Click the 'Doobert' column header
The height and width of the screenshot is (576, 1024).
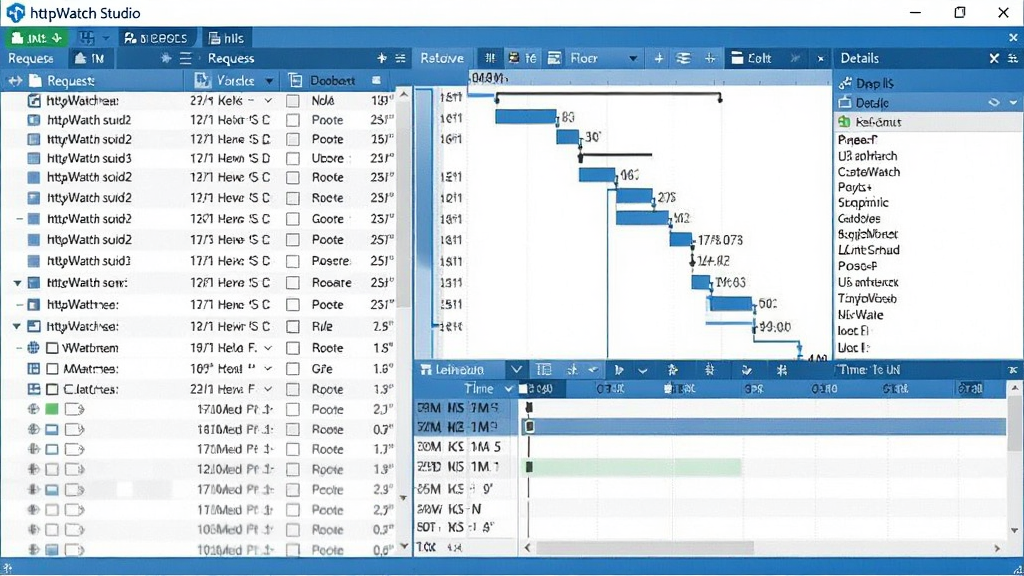pos(332,81)
